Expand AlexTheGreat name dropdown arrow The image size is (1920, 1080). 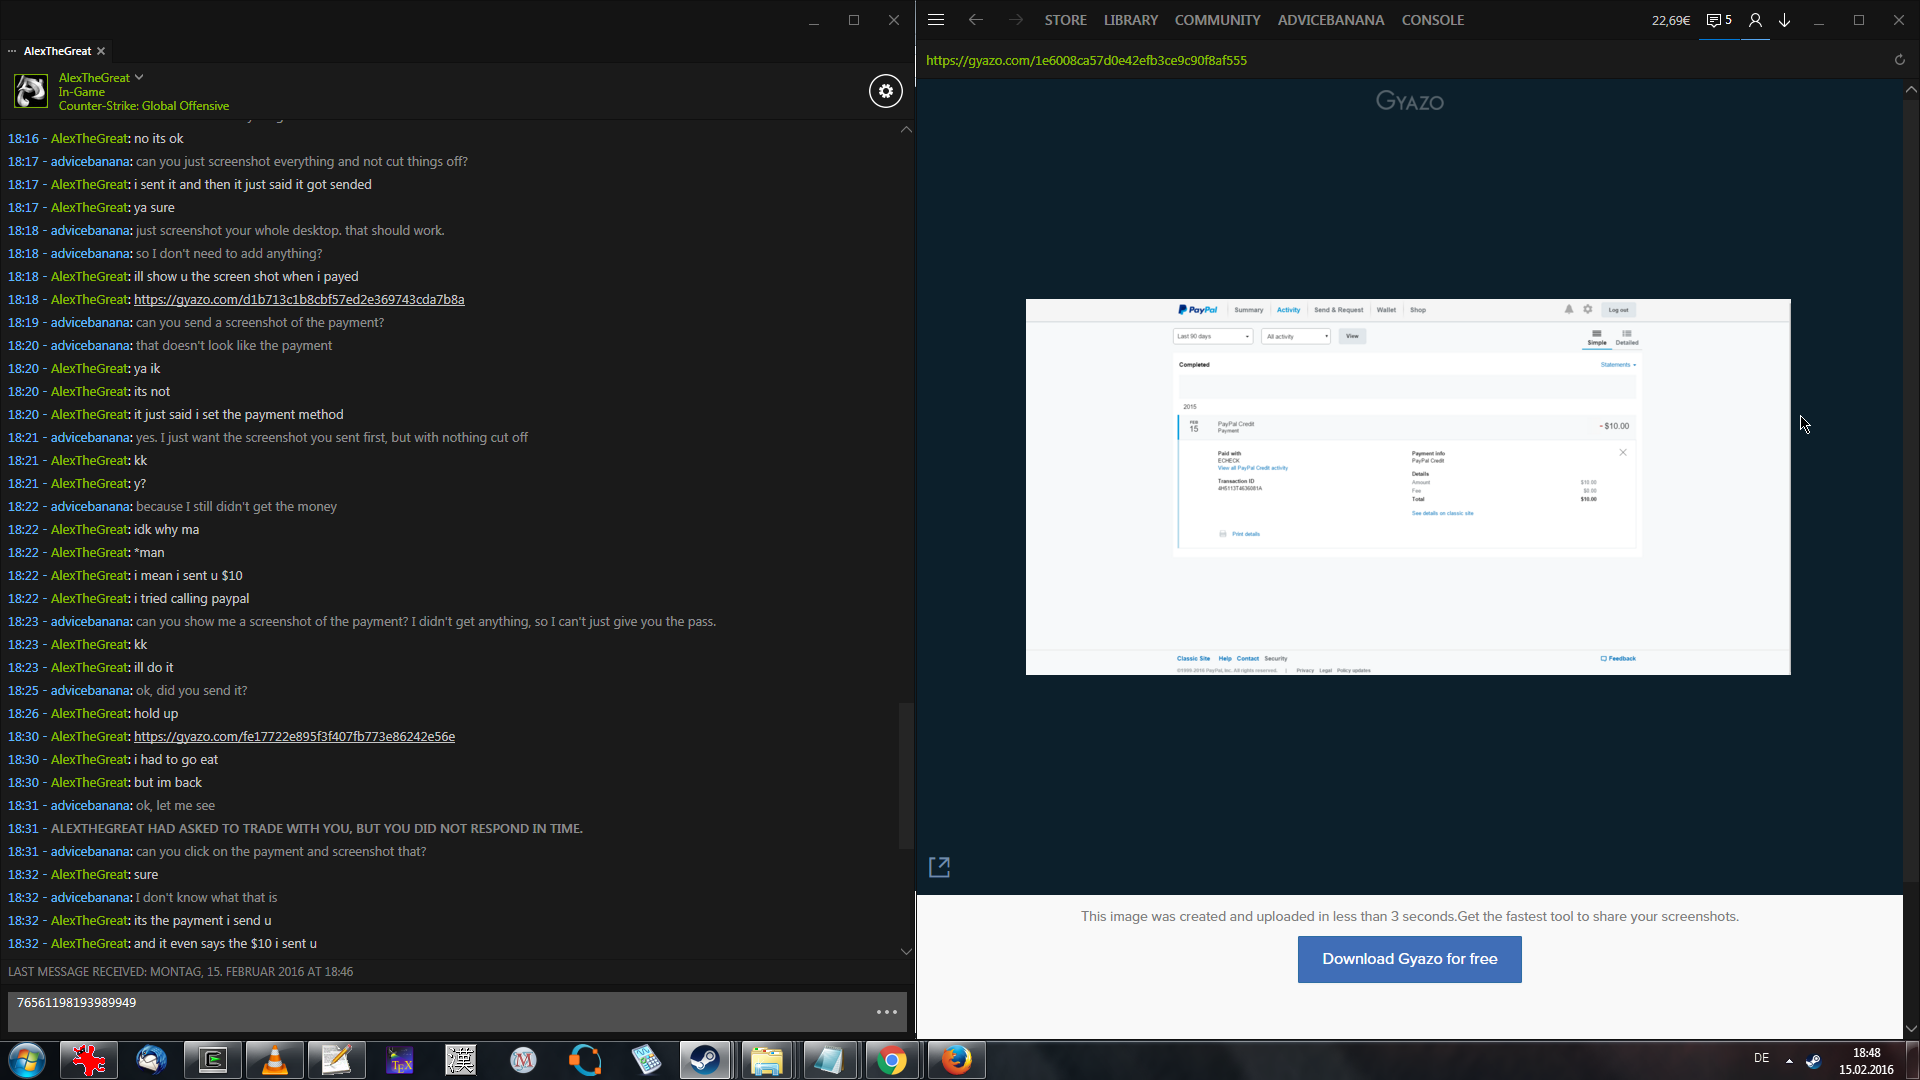139,77
